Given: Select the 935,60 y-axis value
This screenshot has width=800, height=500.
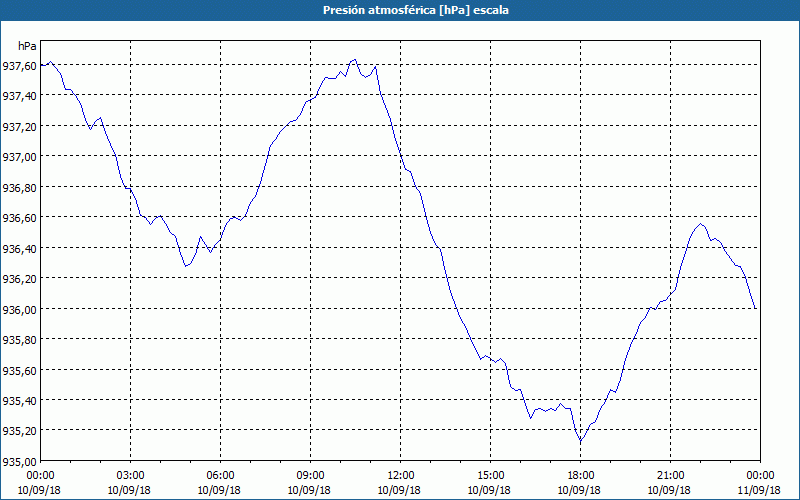Looking at the screenshot, I should click(19, 370).
